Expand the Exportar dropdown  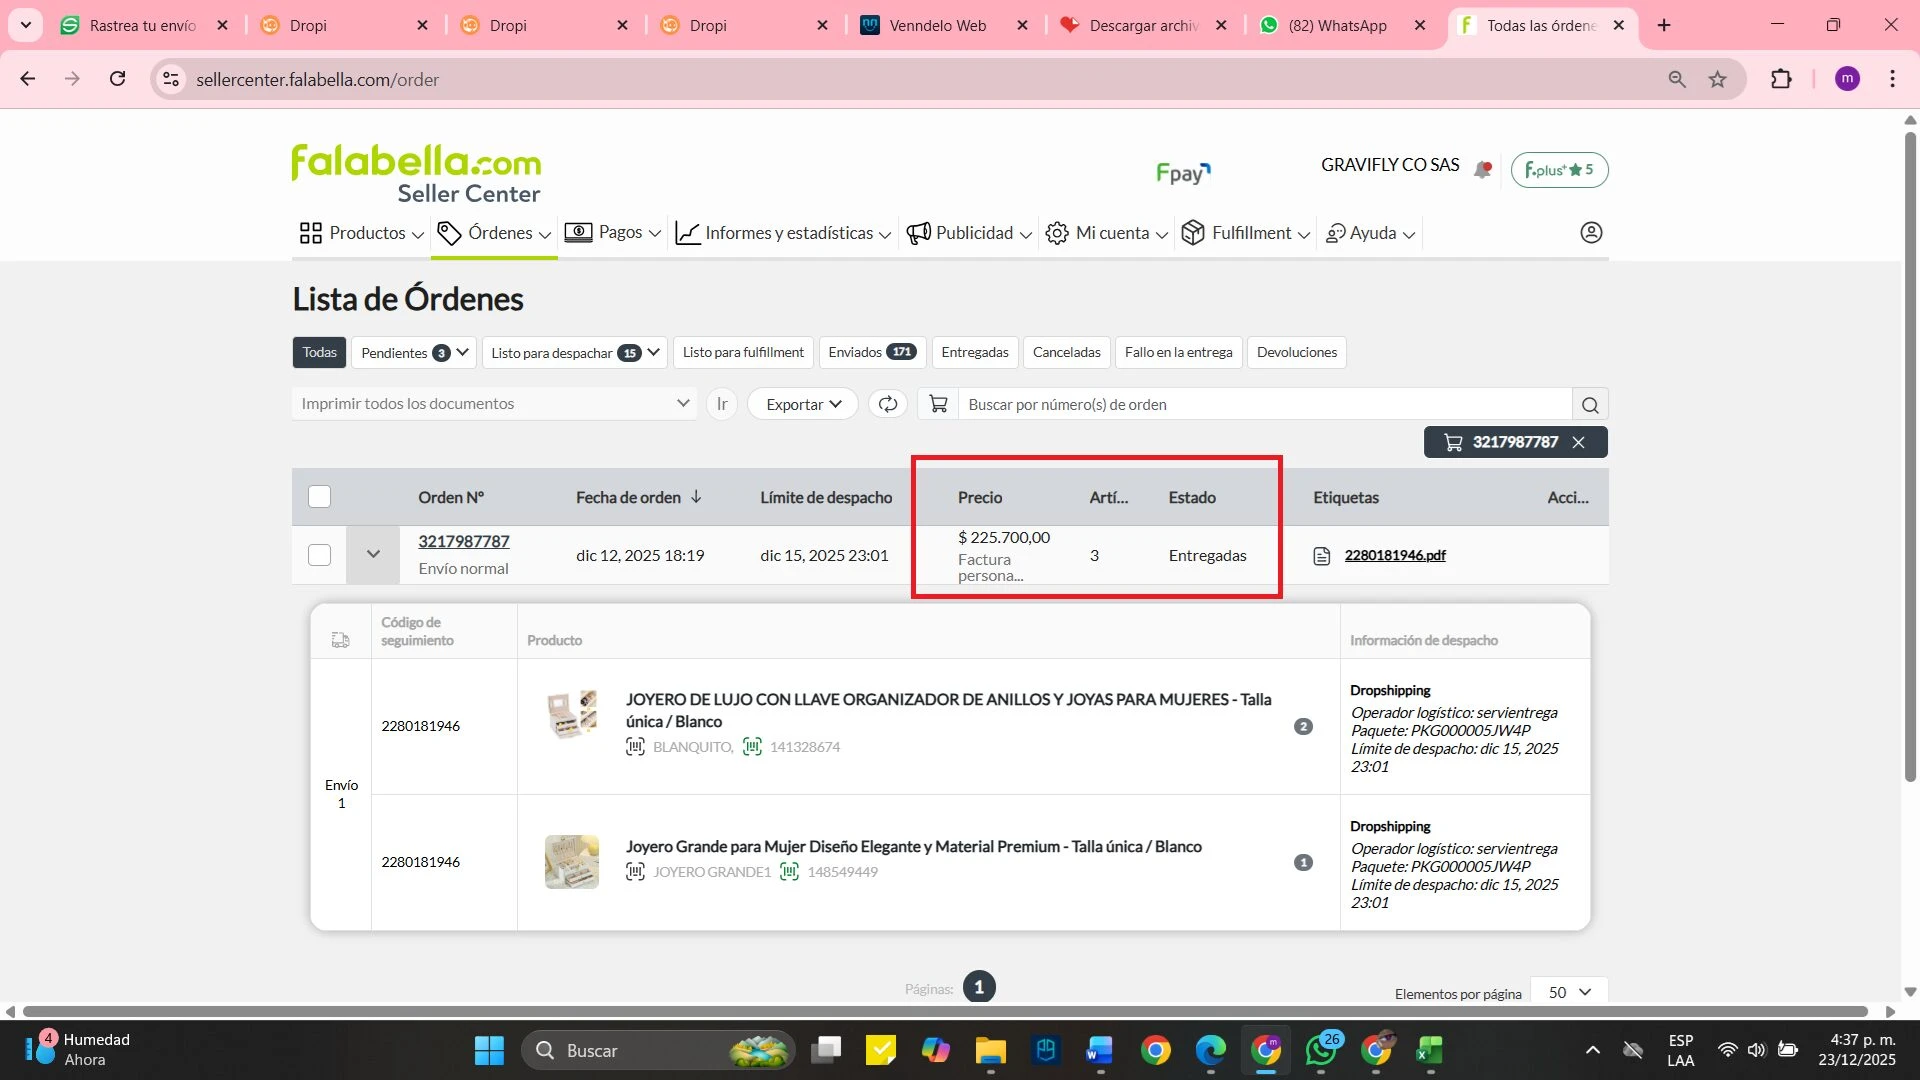point(803,404)
